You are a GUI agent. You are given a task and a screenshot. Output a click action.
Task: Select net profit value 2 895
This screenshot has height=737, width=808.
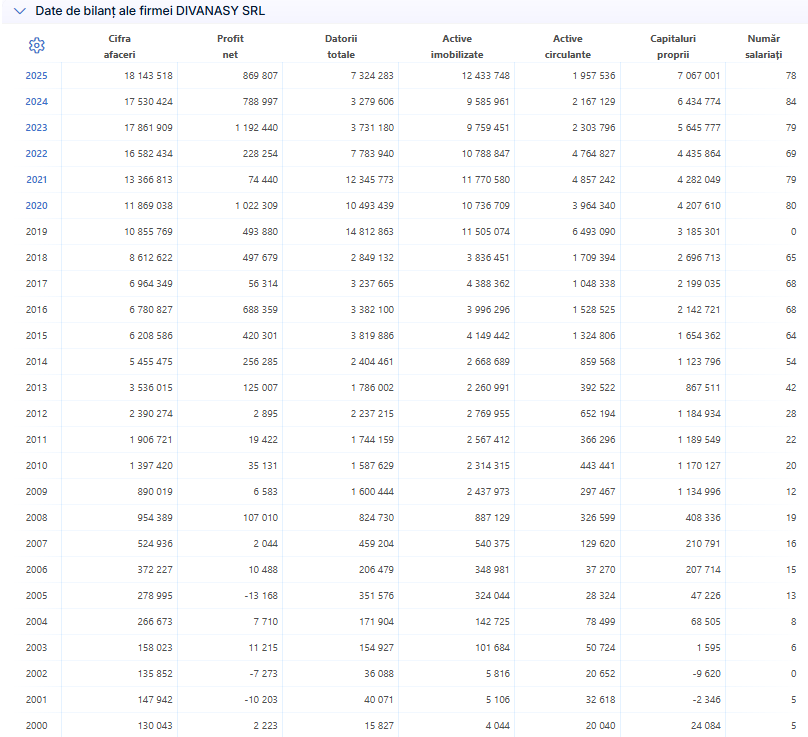tap(265, 414)
